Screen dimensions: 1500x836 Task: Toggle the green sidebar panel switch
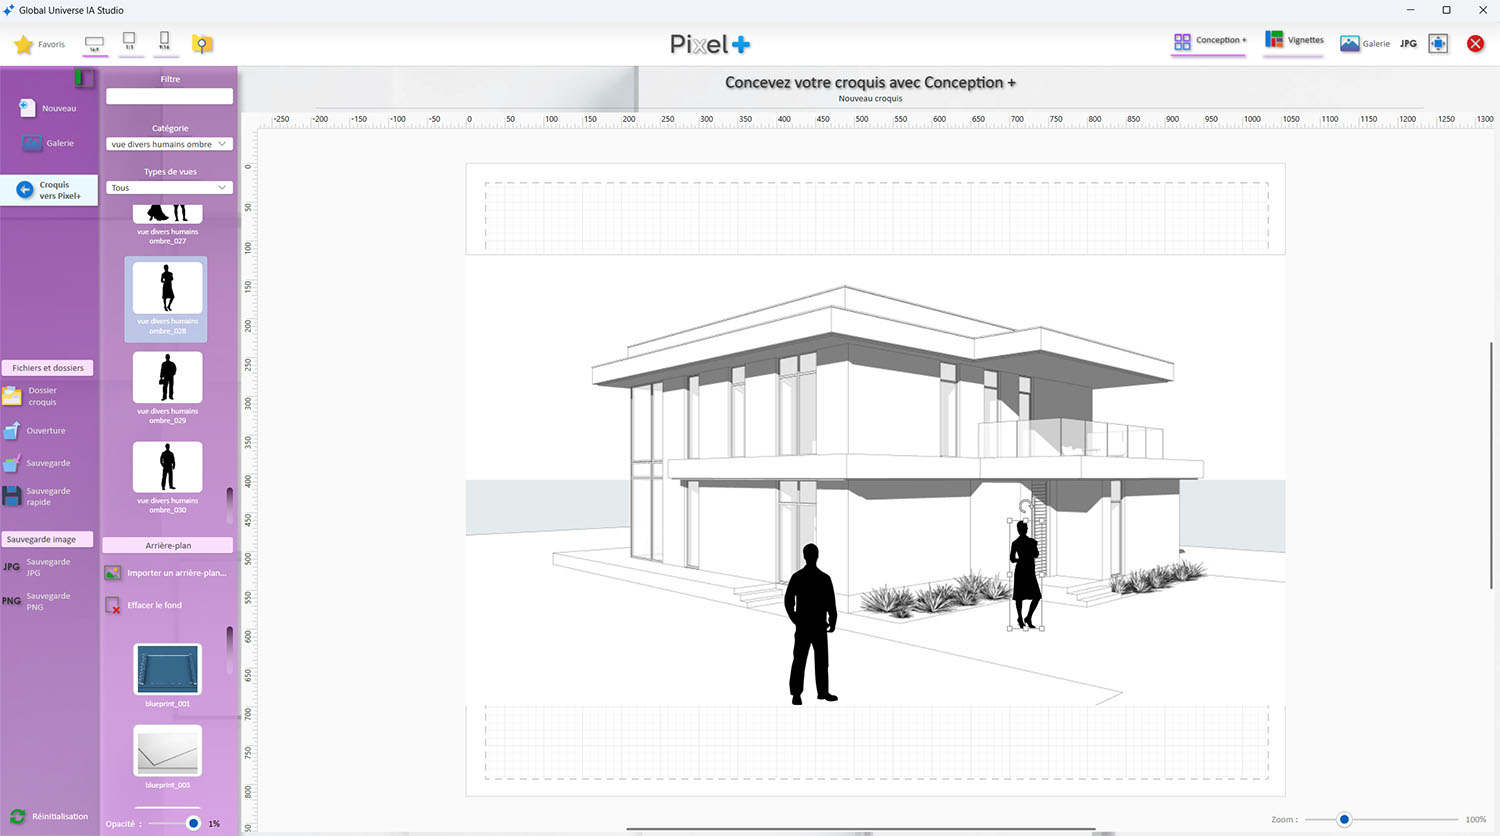[x=85, y=77]
